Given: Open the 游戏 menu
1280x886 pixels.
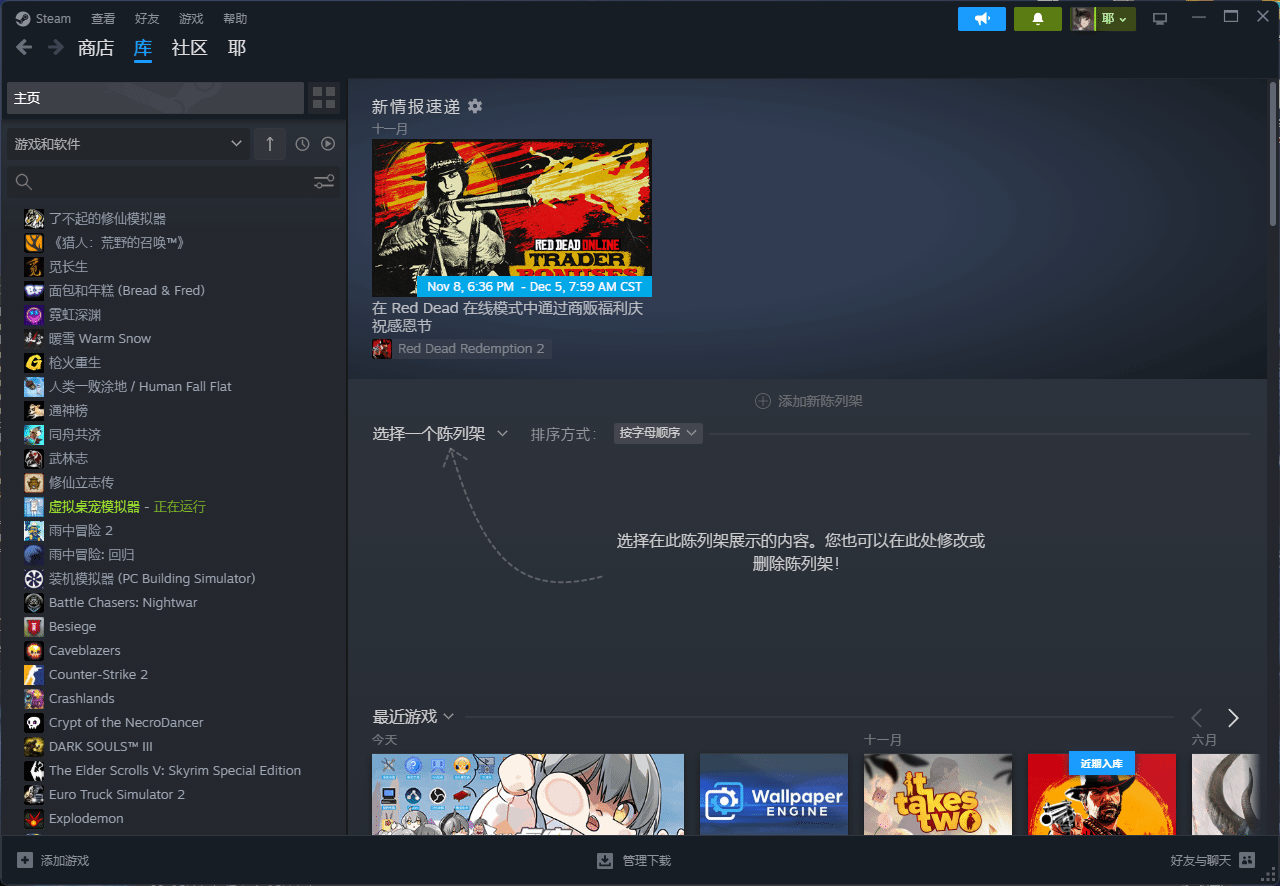Looking at the screenshot, I should pyautogui.click(x=191, y=19).
